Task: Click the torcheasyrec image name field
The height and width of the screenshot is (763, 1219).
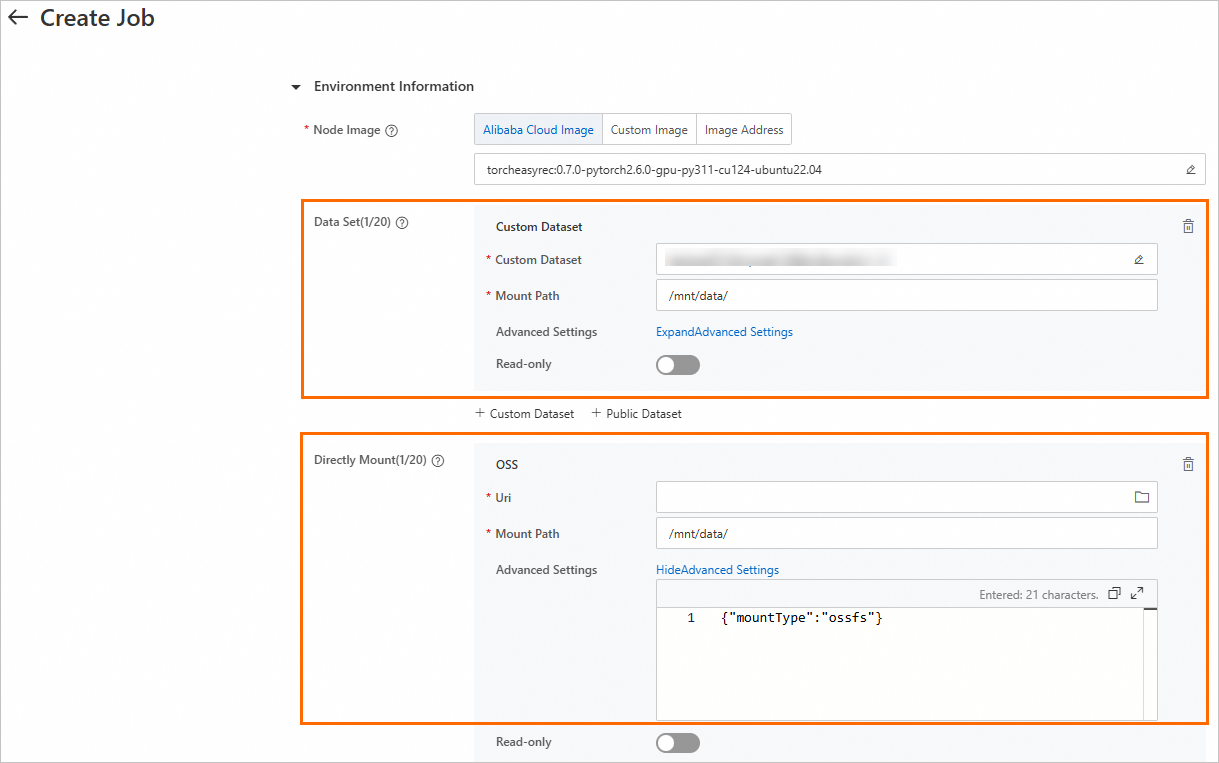Action: tap(839, 169)
